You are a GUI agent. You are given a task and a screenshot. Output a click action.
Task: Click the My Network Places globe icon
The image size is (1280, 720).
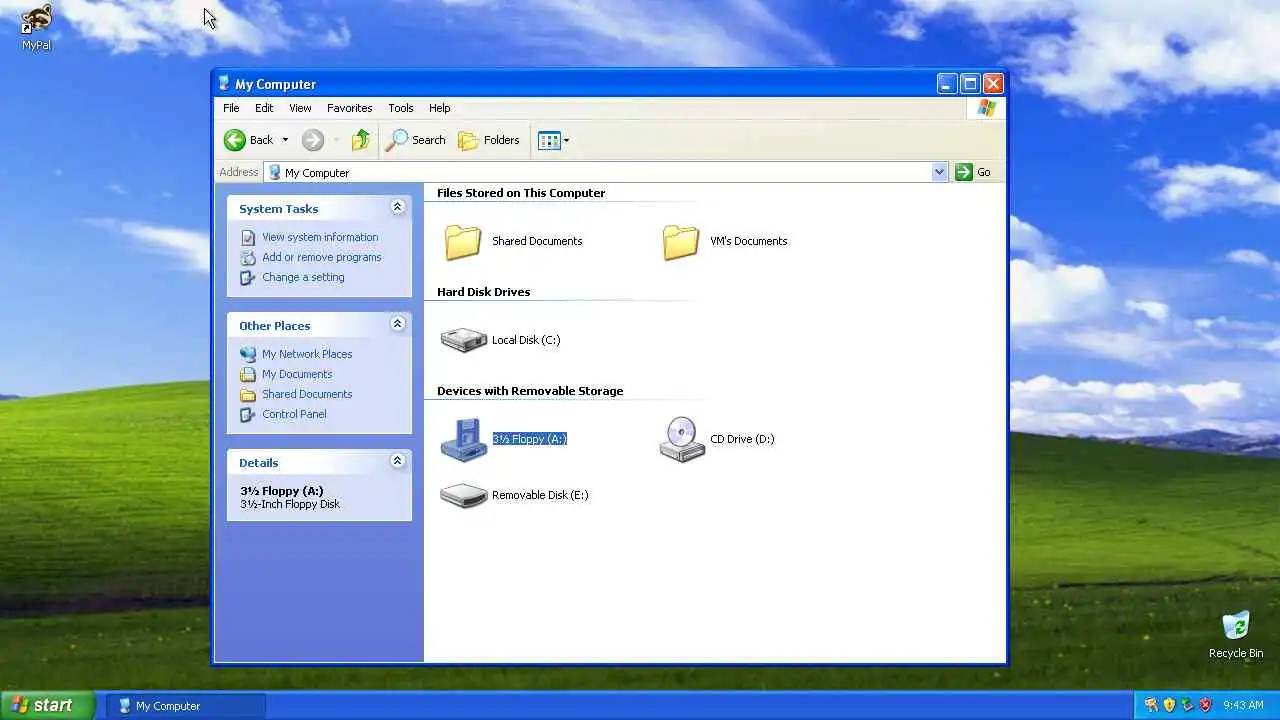coord(248,354)
